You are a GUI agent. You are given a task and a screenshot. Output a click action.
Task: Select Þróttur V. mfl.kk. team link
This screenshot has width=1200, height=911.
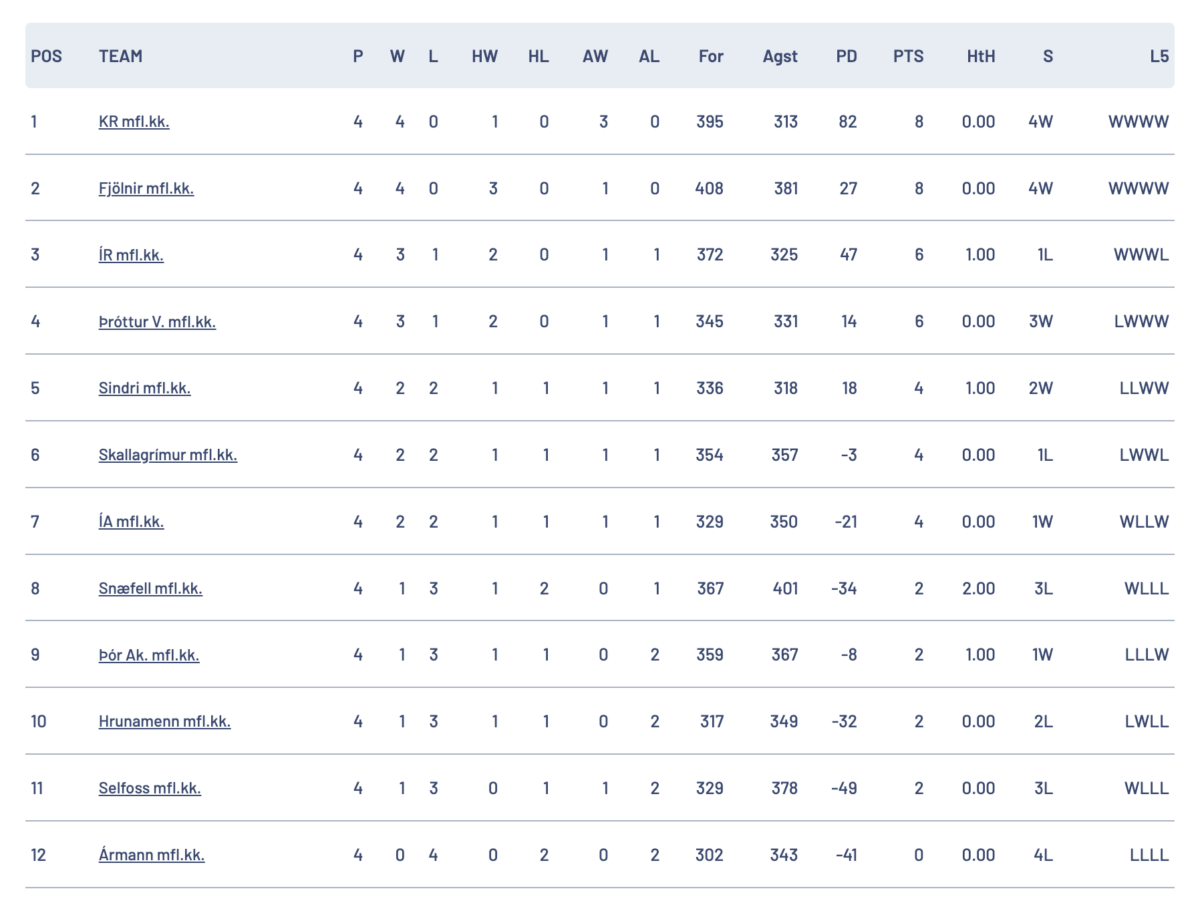[x=157, y=322]
